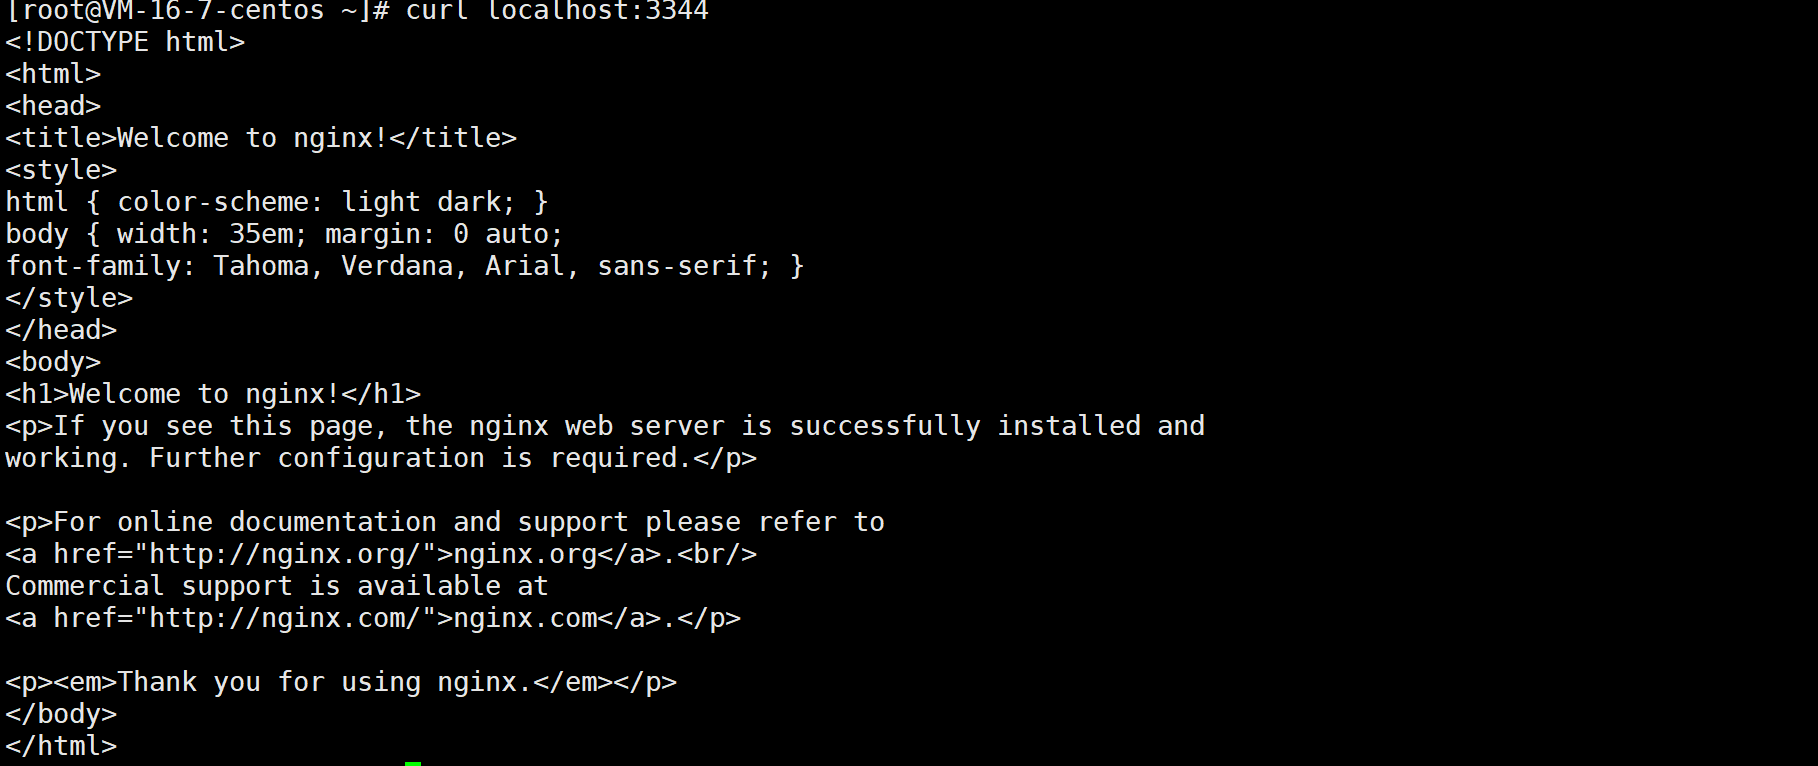Click the color-scheme: light dark line

(277, 202)
